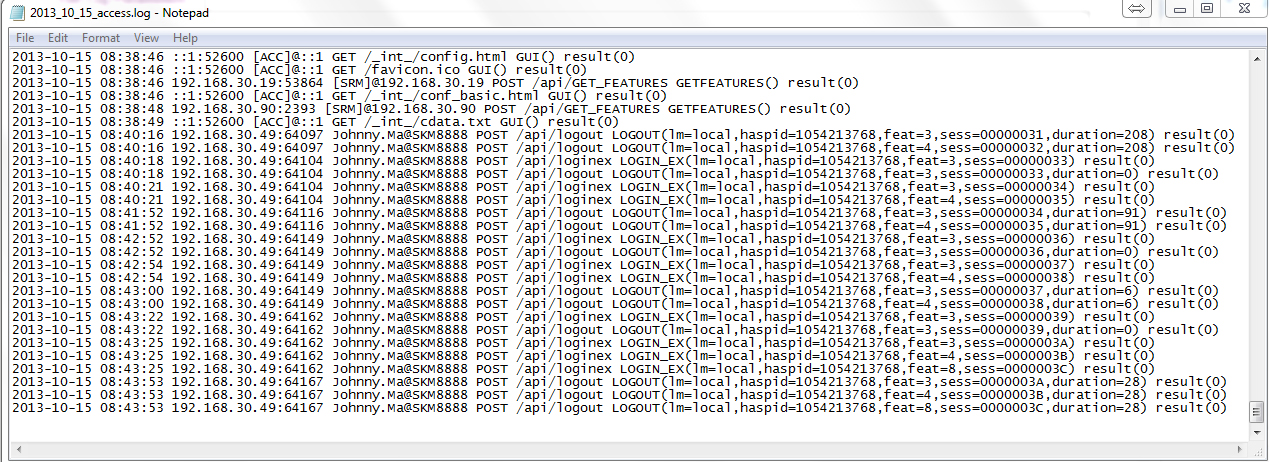
Task: Open the Edit menu
Action: coord(58,38)
